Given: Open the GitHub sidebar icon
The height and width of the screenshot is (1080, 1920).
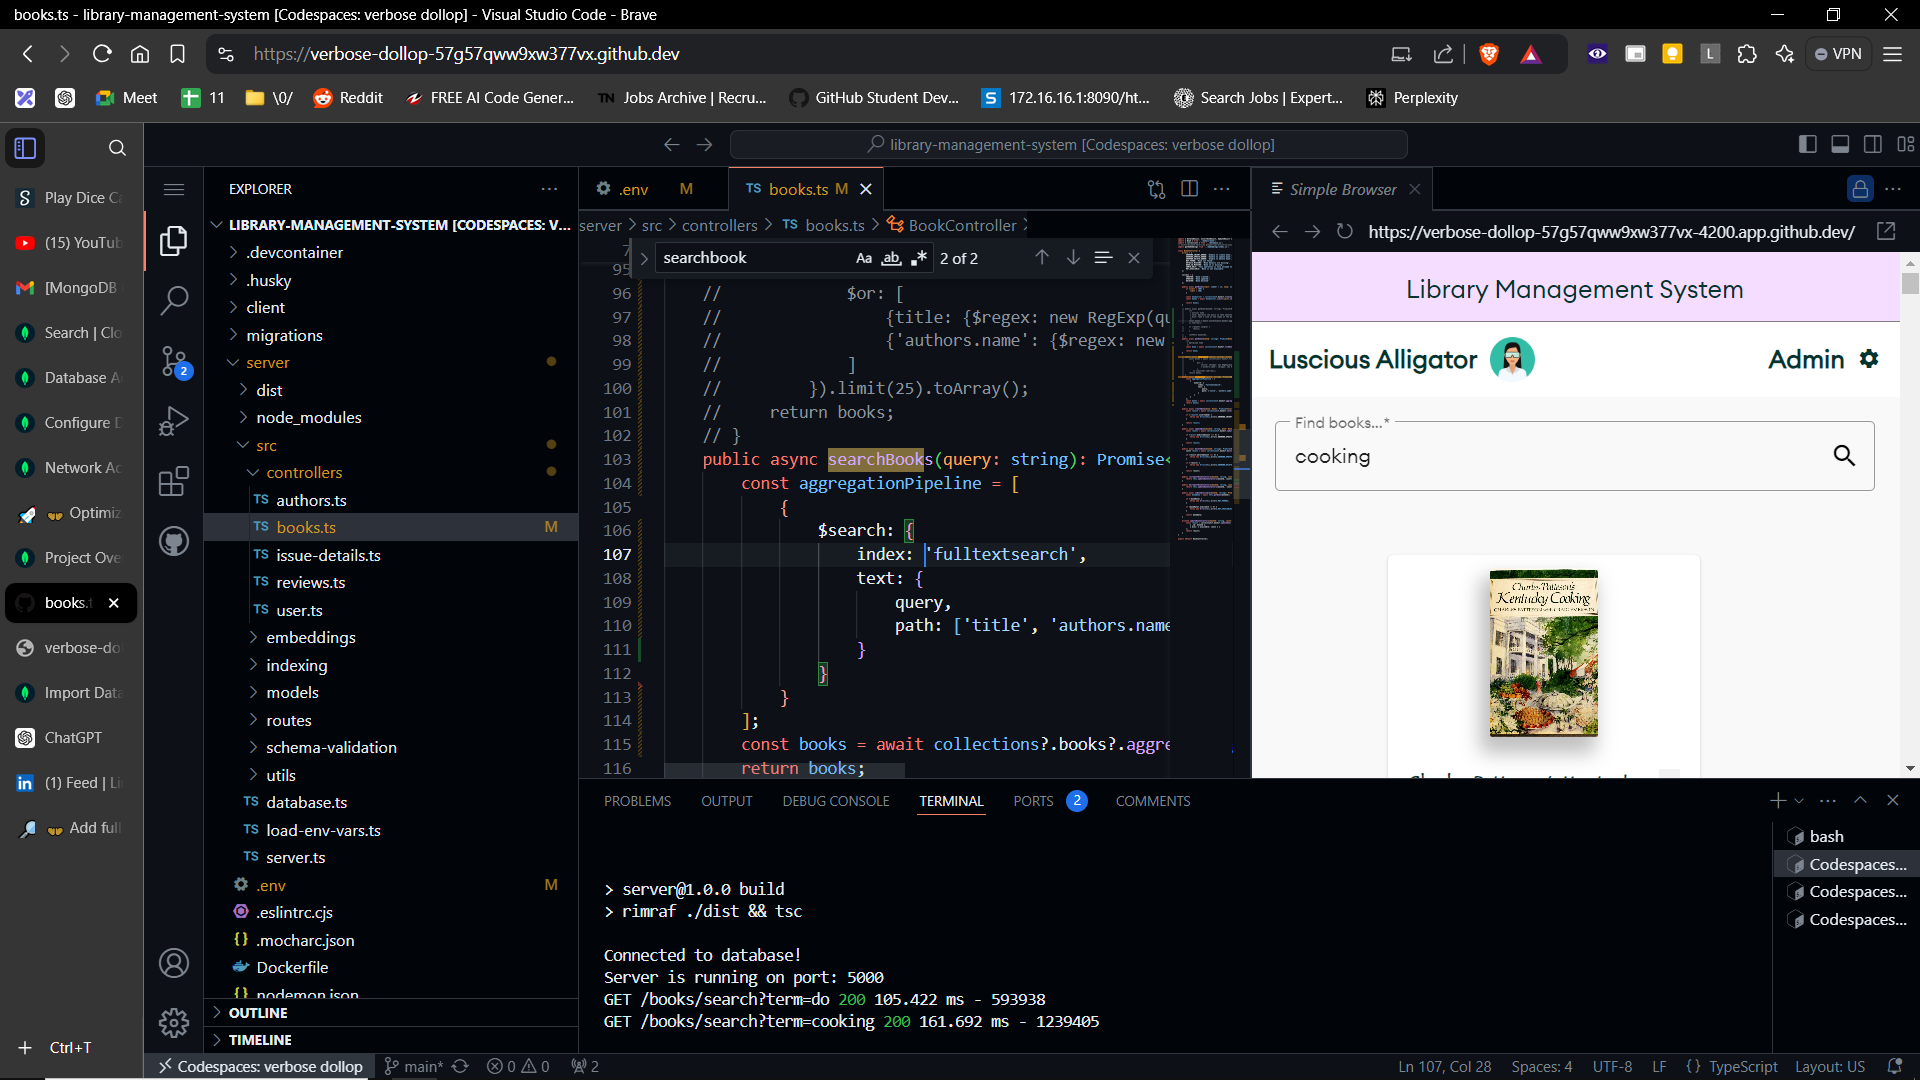Looking at the screenshot, I should tap(174, 541).
